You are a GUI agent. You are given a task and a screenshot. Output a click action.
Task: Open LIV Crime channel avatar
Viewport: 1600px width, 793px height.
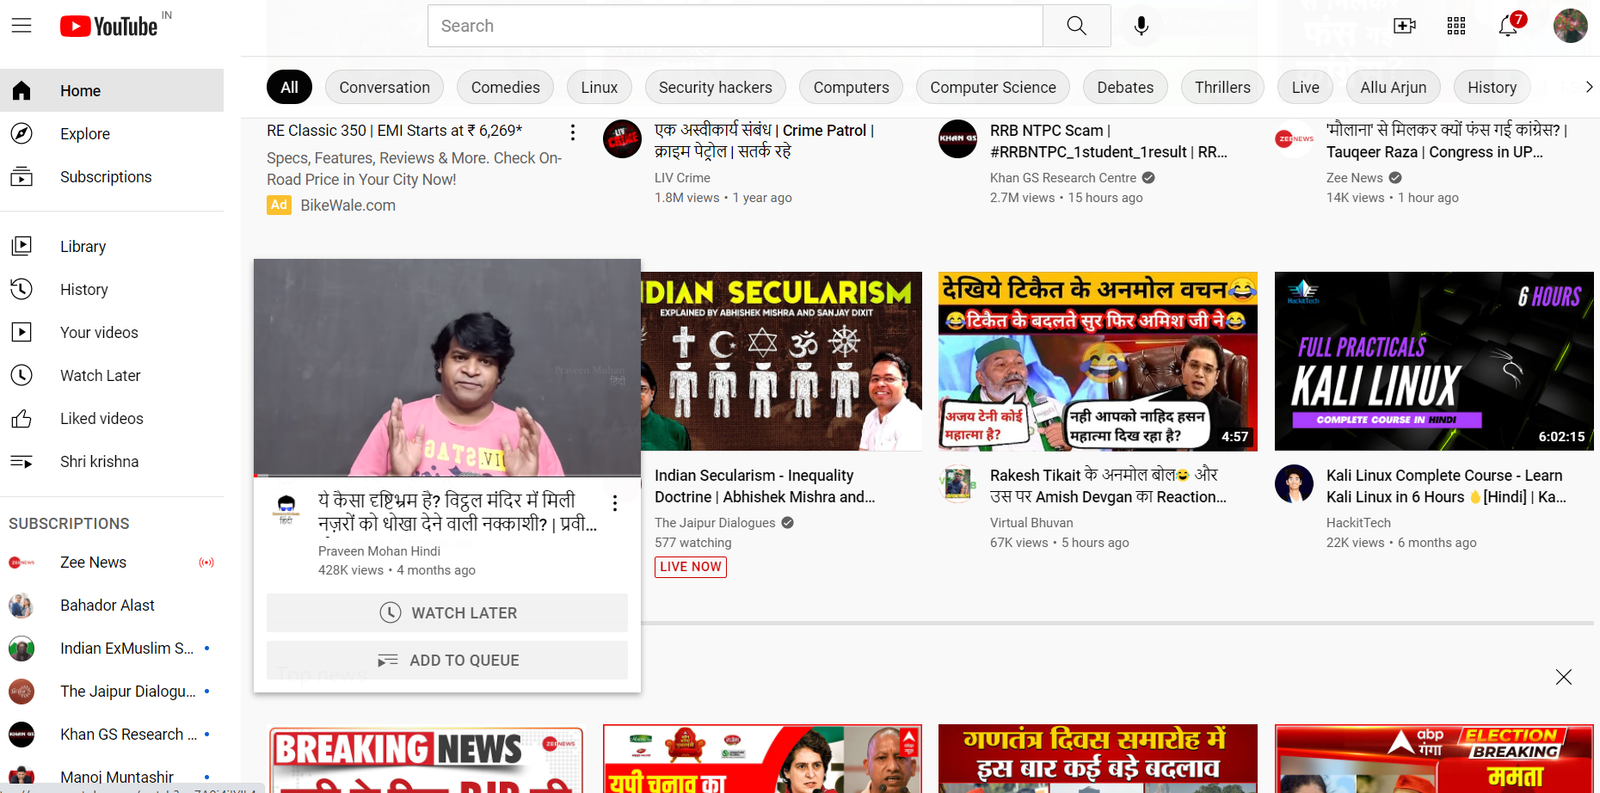tap(622, 139)
